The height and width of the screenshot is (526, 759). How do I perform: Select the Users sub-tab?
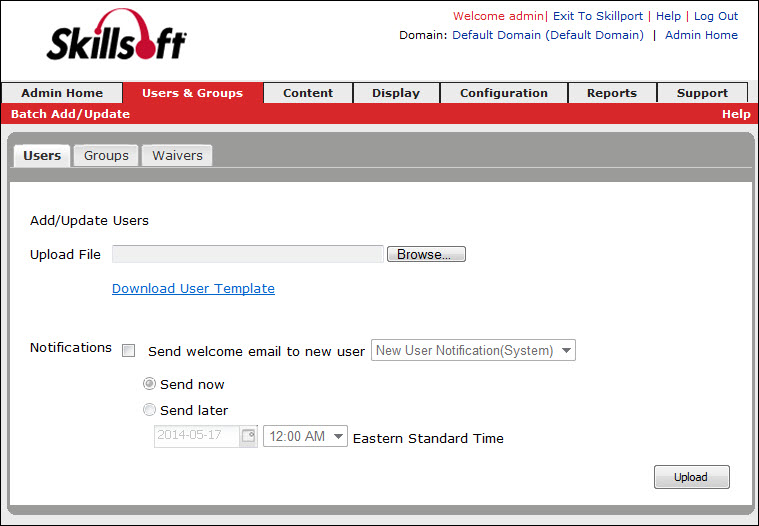[x=42, y=155]
